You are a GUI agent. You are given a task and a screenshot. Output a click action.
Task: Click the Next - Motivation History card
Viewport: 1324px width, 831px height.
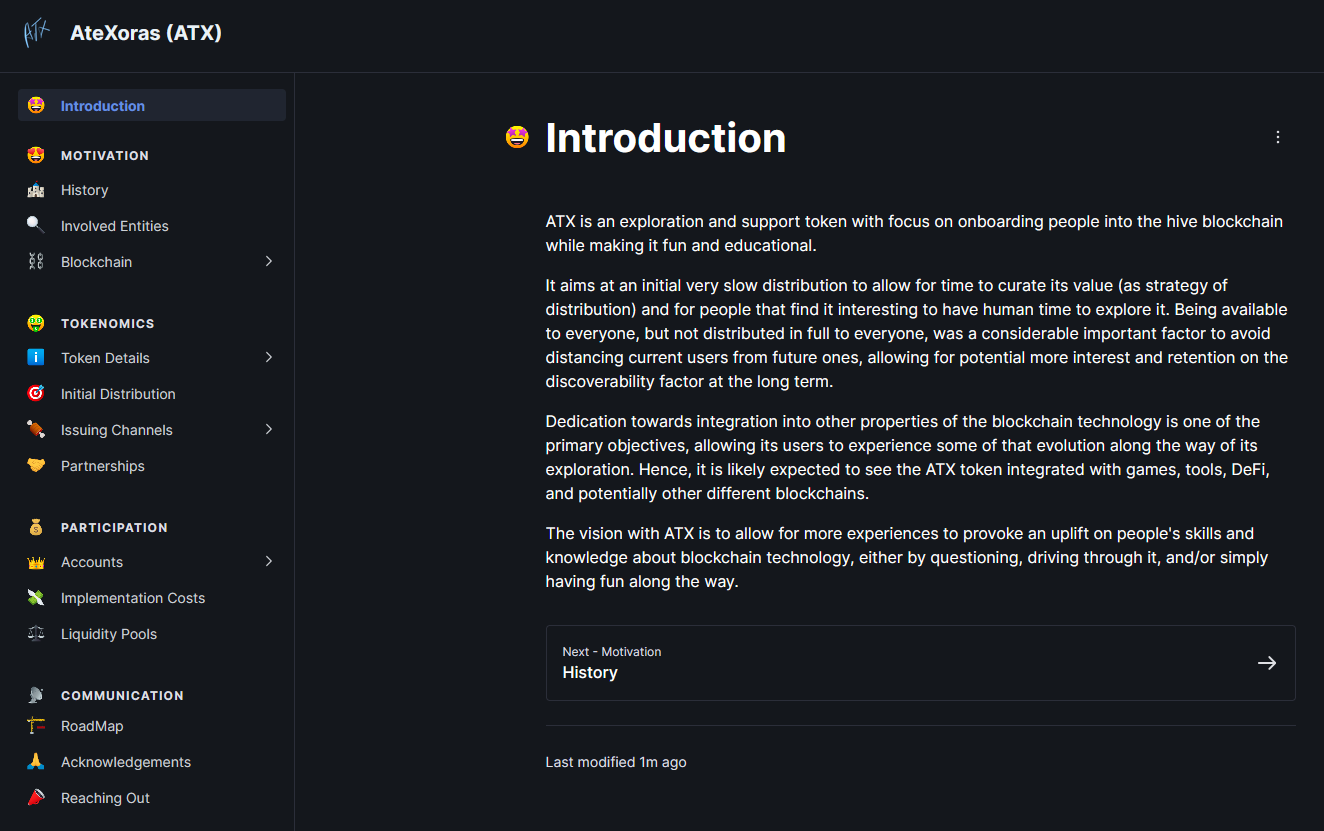point(921,663)
